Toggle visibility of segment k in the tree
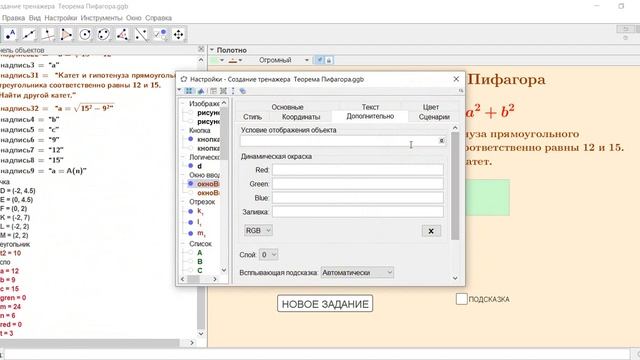This screenshot has width=640, height=360. pyautogui.click(x=190, y=211)
